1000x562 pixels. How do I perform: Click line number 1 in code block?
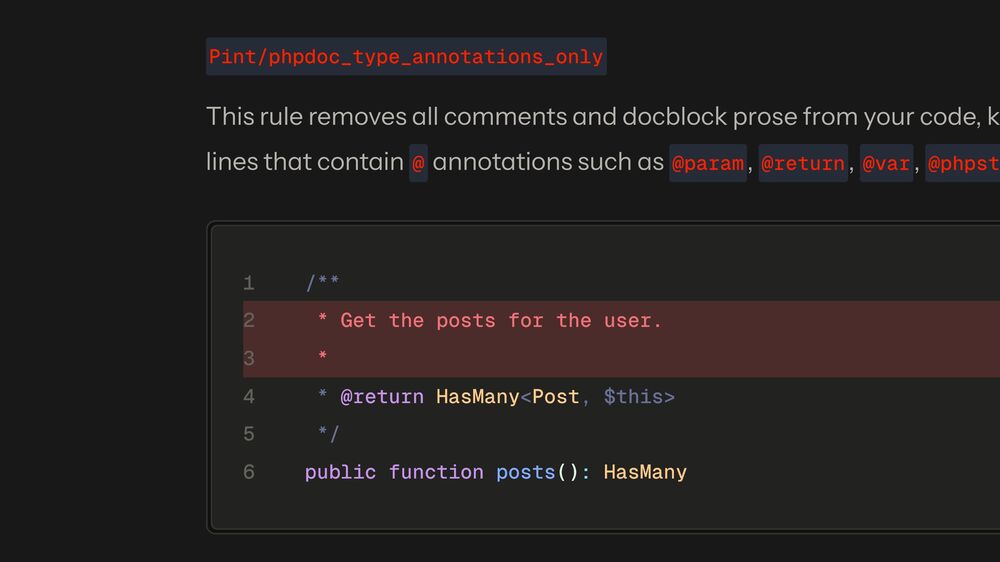[x=249, y=283]
